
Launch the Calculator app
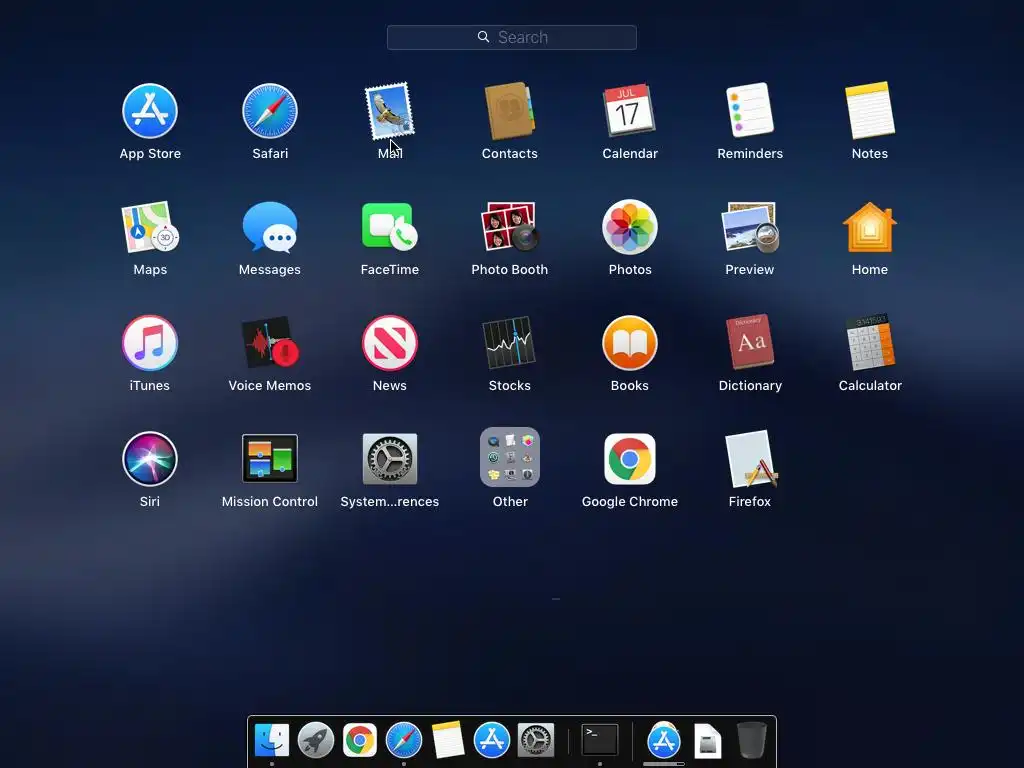point(870,342)
